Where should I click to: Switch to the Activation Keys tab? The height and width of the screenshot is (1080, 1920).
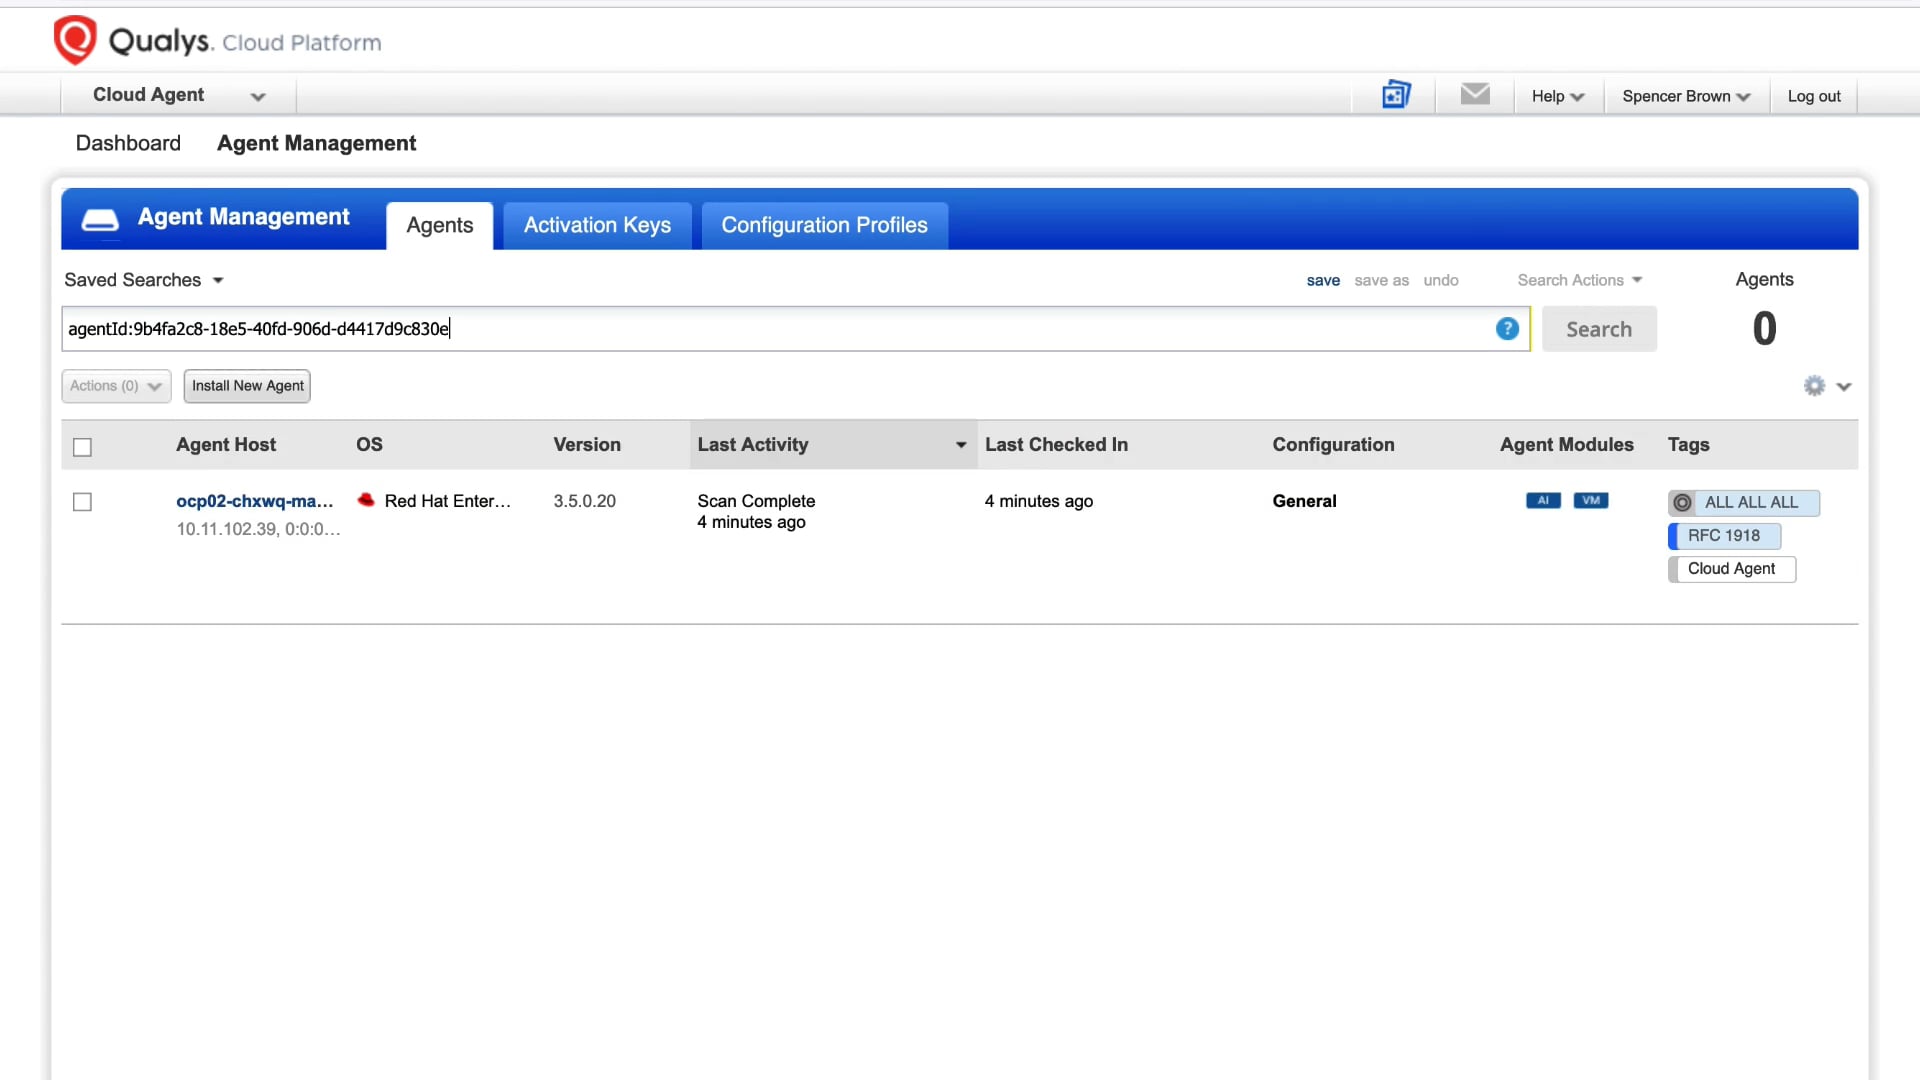point(597,224)
